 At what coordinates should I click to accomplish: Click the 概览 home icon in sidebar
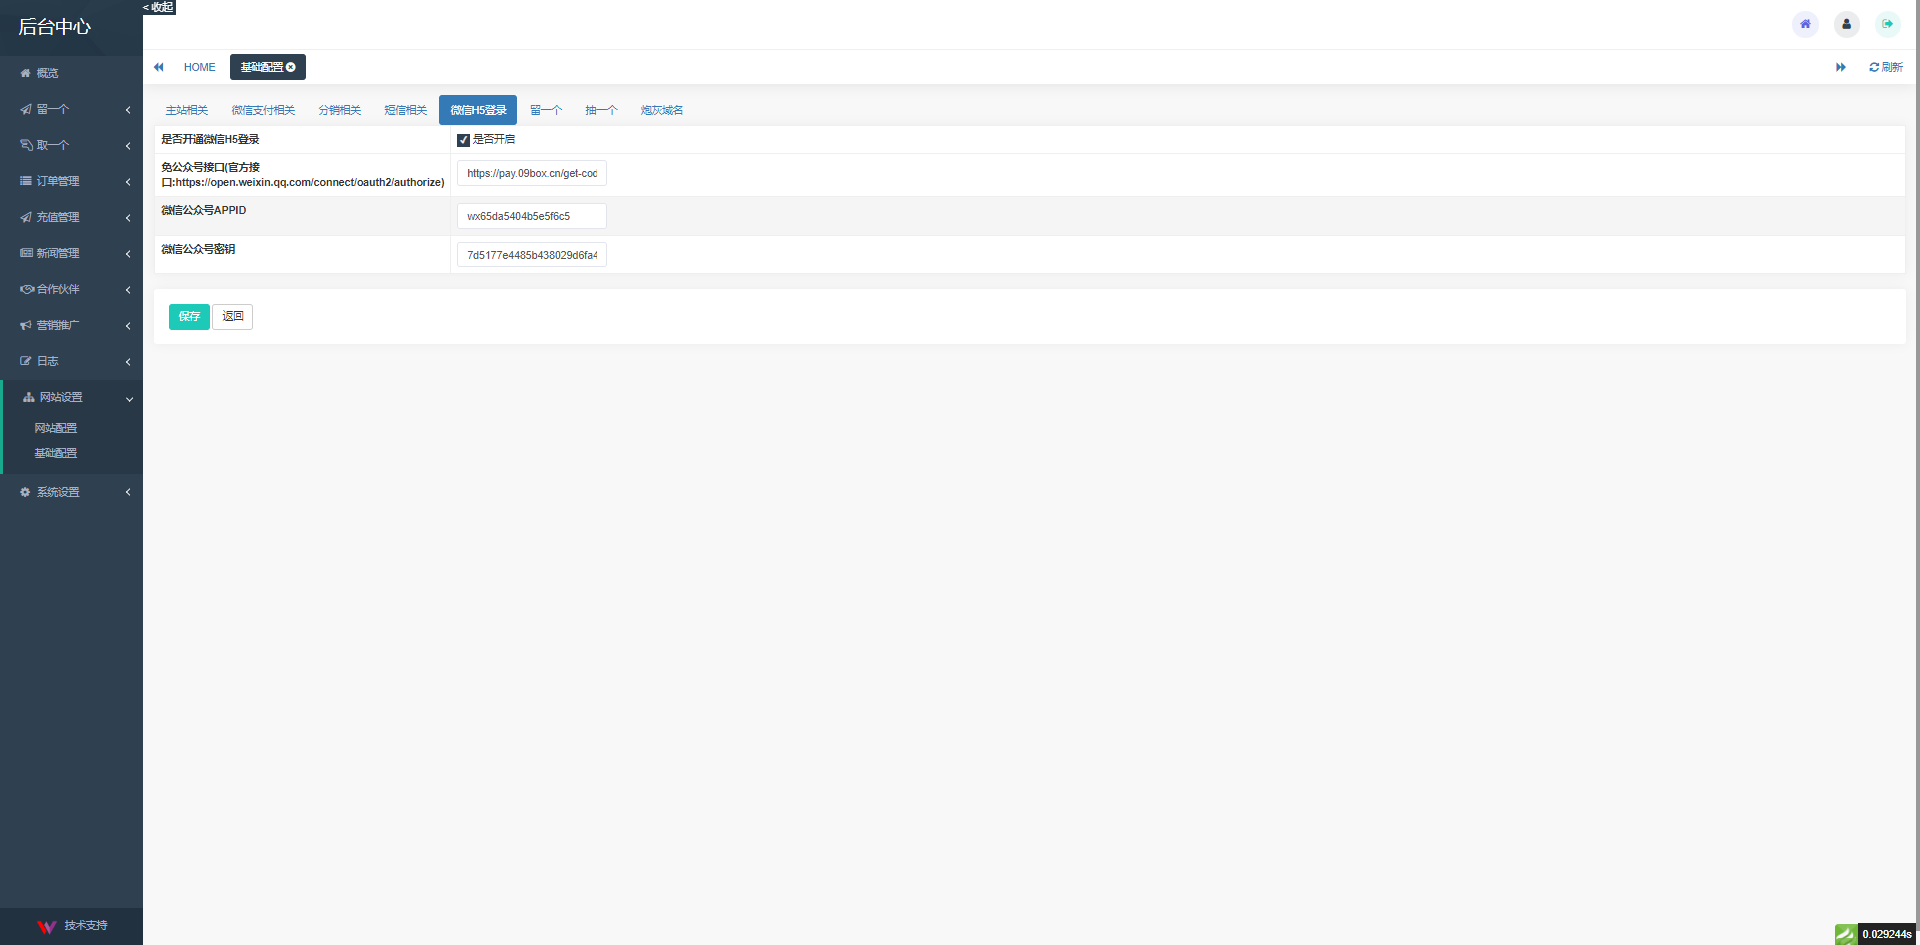tap(26, 73)
